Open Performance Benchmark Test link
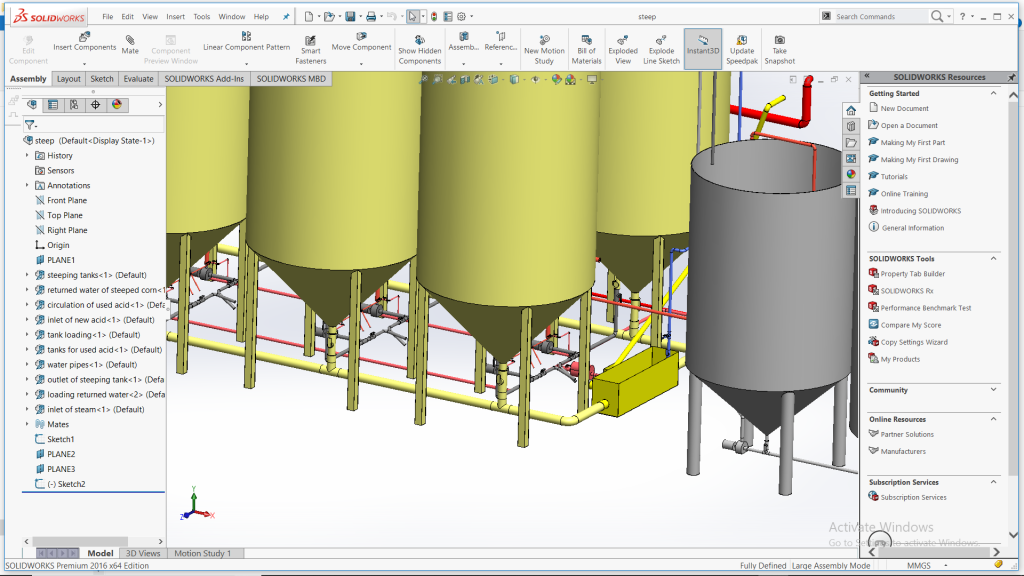This screenshot has width=1024, height=576. tap(925, 308)
